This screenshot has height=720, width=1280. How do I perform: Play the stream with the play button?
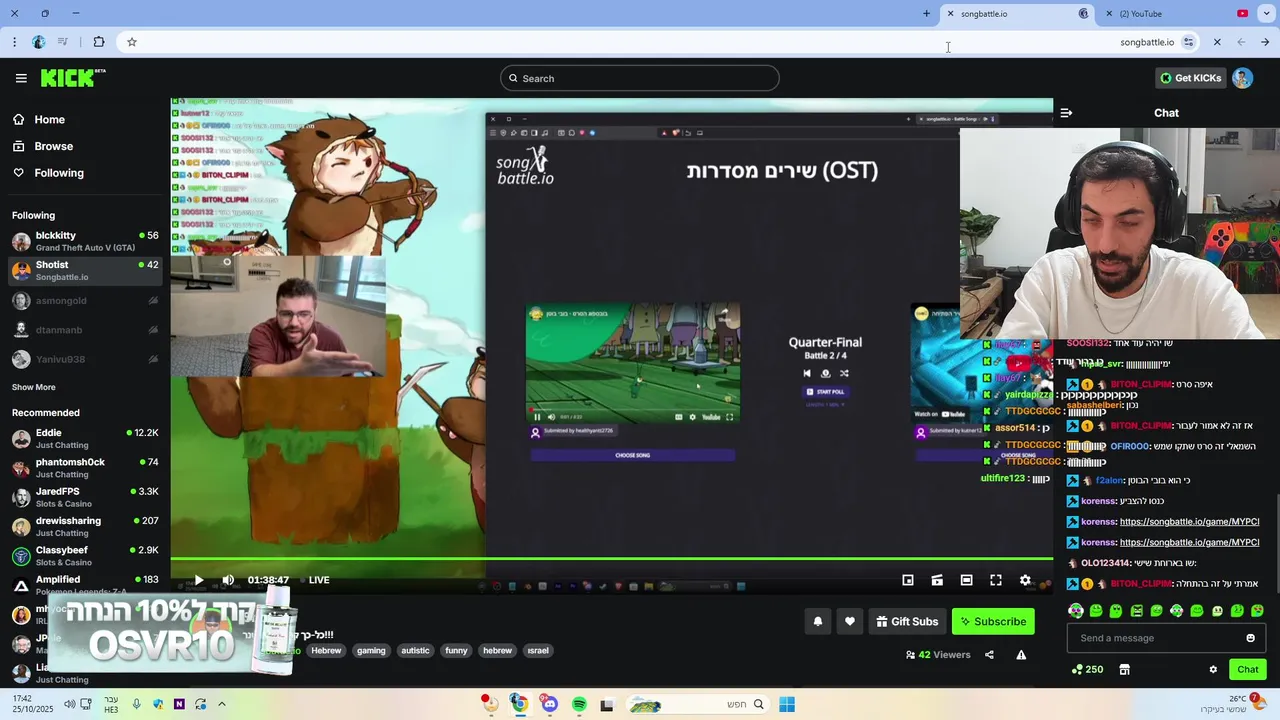pos(198,580)
